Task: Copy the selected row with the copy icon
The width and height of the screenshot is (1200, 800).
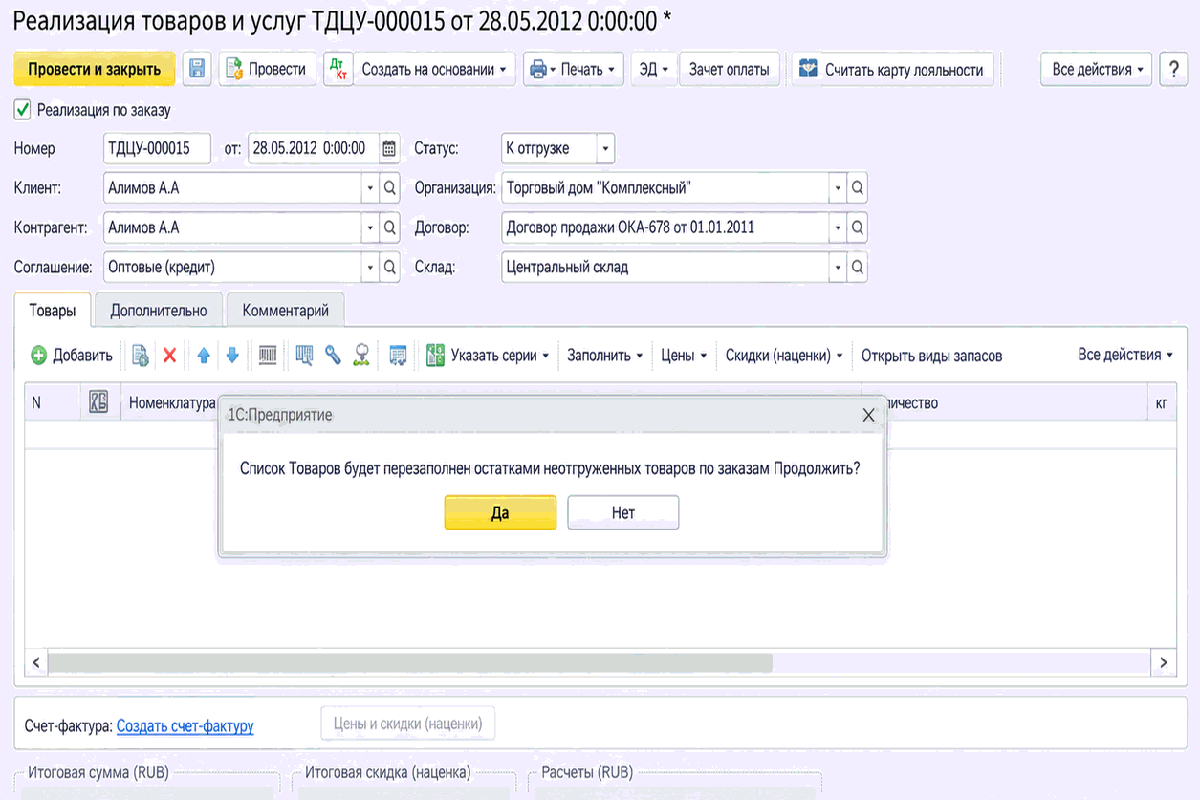Action: [x=141, y=355]
